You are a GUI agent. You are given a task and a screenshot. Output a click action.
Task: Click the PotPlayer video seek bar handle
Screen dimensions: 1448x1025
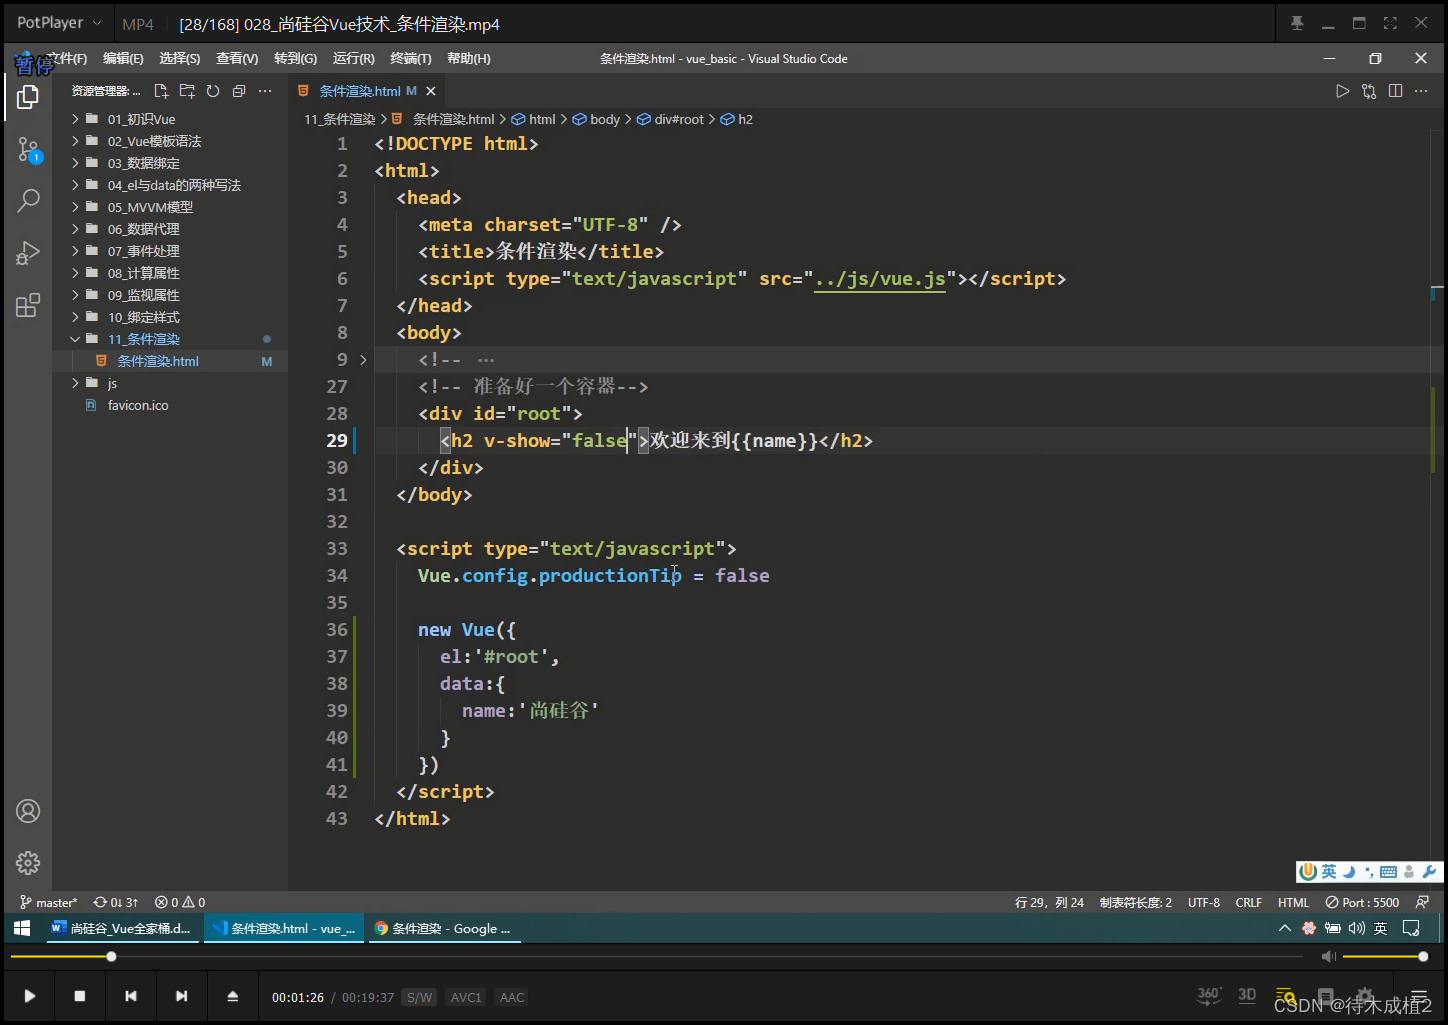111,957
